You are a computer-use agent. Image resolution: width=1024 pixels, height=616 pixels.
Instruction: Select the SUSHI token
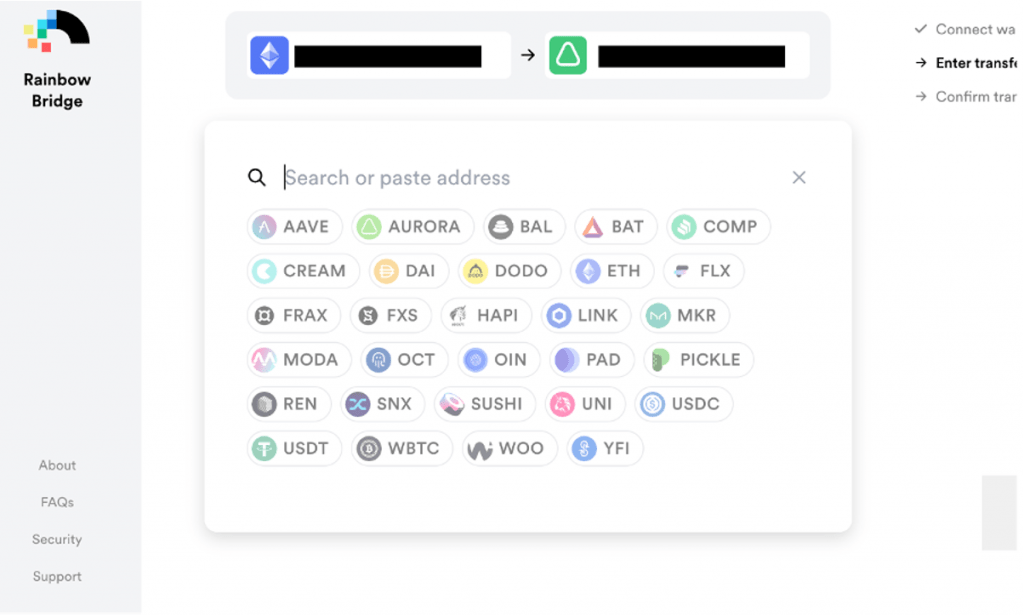pyautogui.click(x=485, y=404)
